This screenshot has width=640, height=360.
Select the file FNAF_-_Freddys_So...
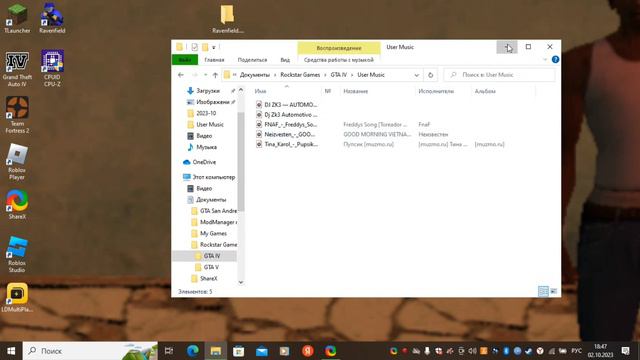tap(287, 124)
